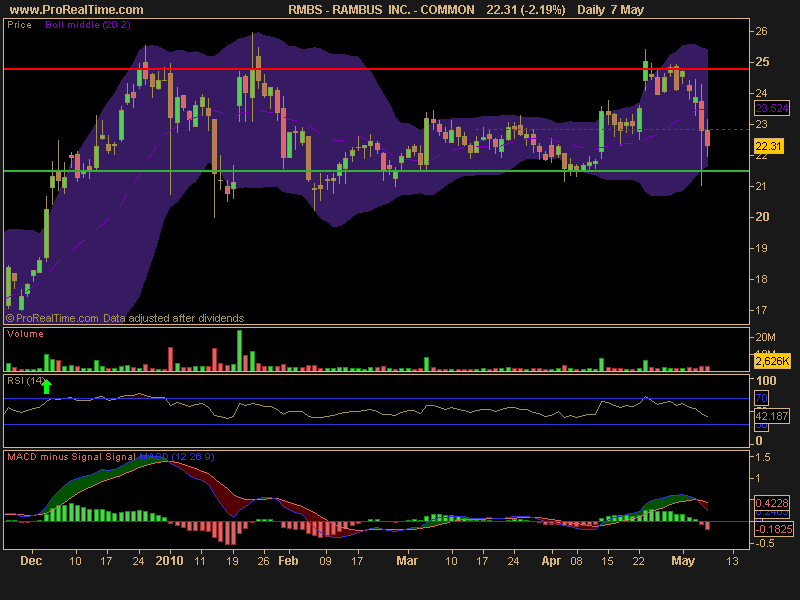Click the 22.31 (-2.19%) quote text
Screen dimensions: 800x600
tap(526, 10)
